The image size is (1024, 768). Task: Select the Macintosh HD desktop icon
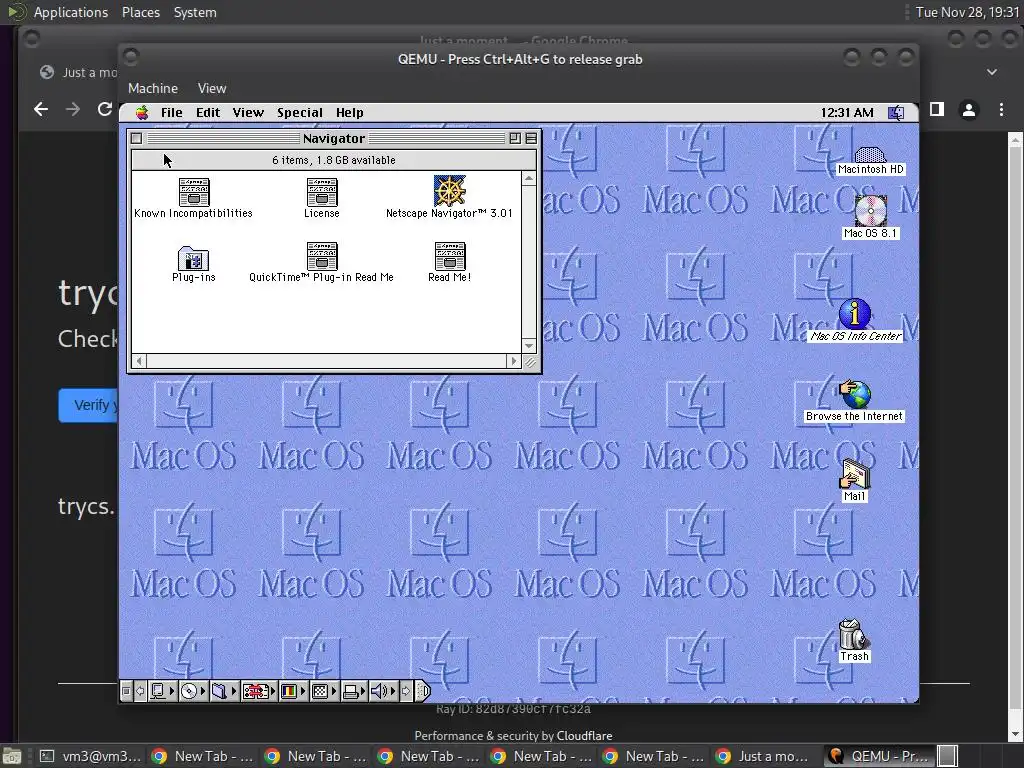[x=871, y=155]
